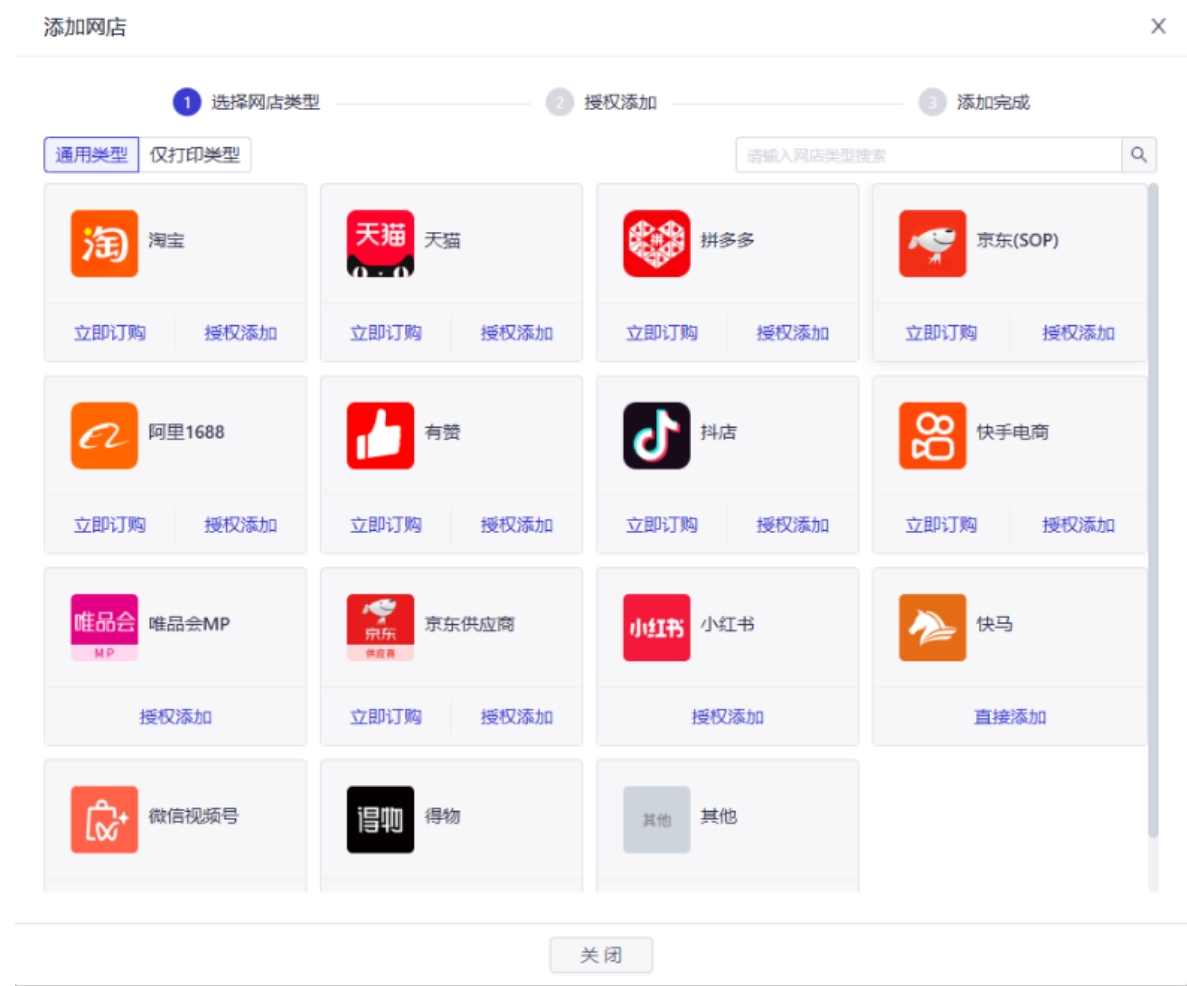
Task: Click 立即订购 under 天猫
Action: [x=385, y=332]
